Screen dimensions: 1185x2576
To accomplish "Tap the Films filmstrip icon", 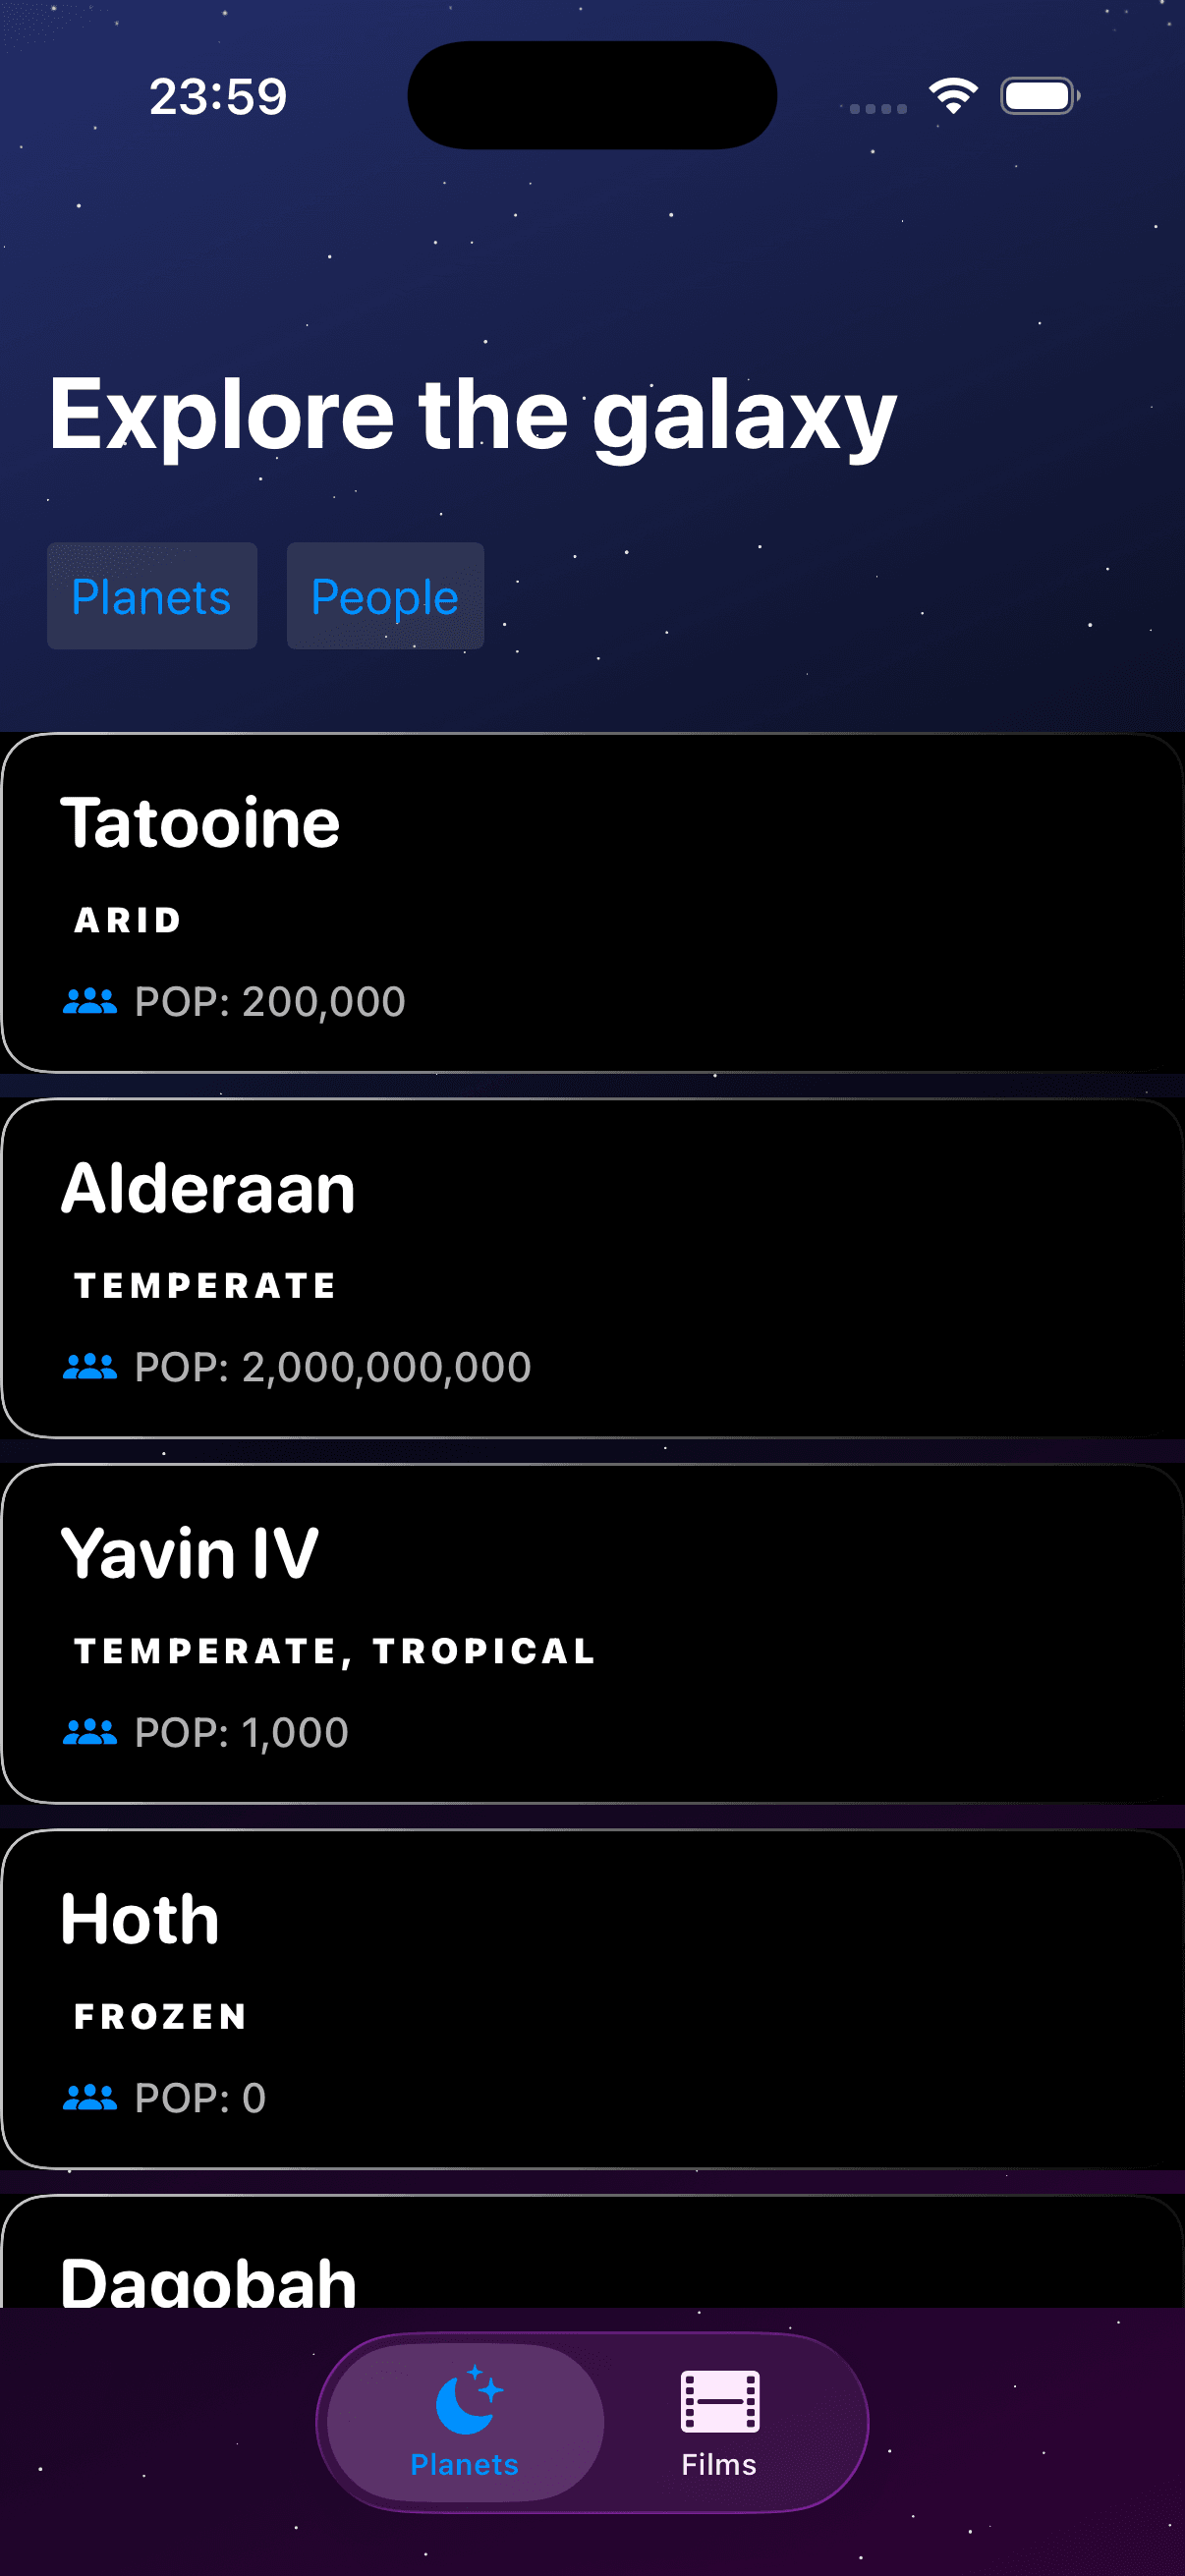I will [719, 2401].
